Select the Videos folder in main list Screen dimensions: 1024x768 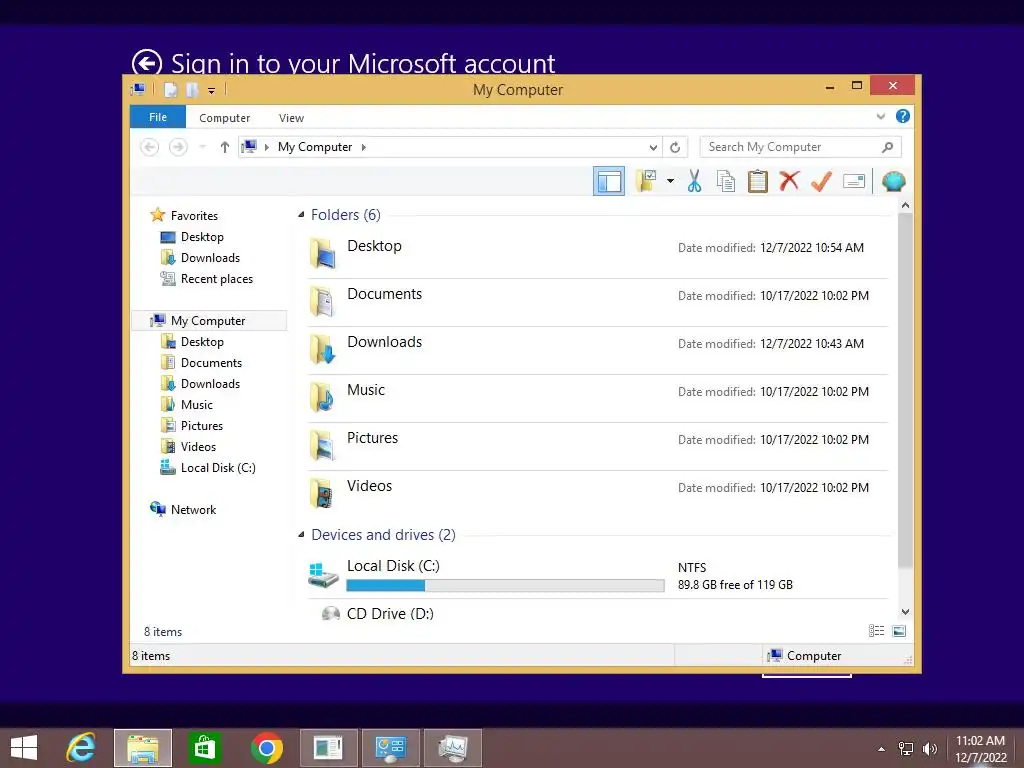(x=598, y=494)
